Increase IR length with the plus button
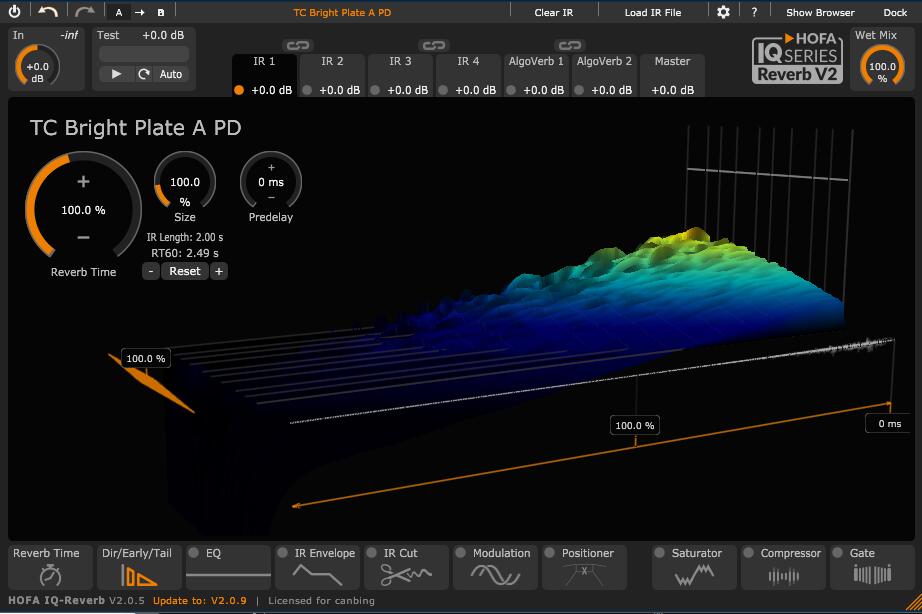The width and height of the screenshot is (922, 614). click(x=219, y=271)
